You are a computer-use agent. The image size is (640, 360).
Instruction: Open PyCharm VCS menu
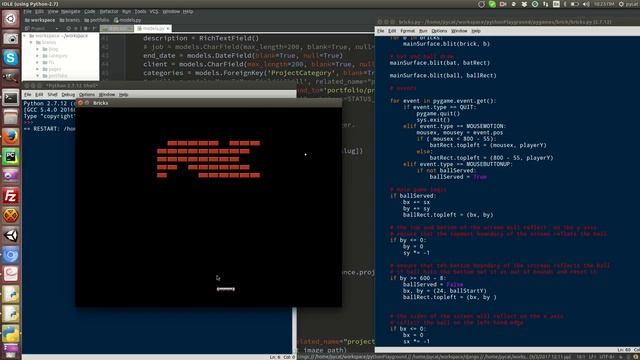click(x=154, y=11)
